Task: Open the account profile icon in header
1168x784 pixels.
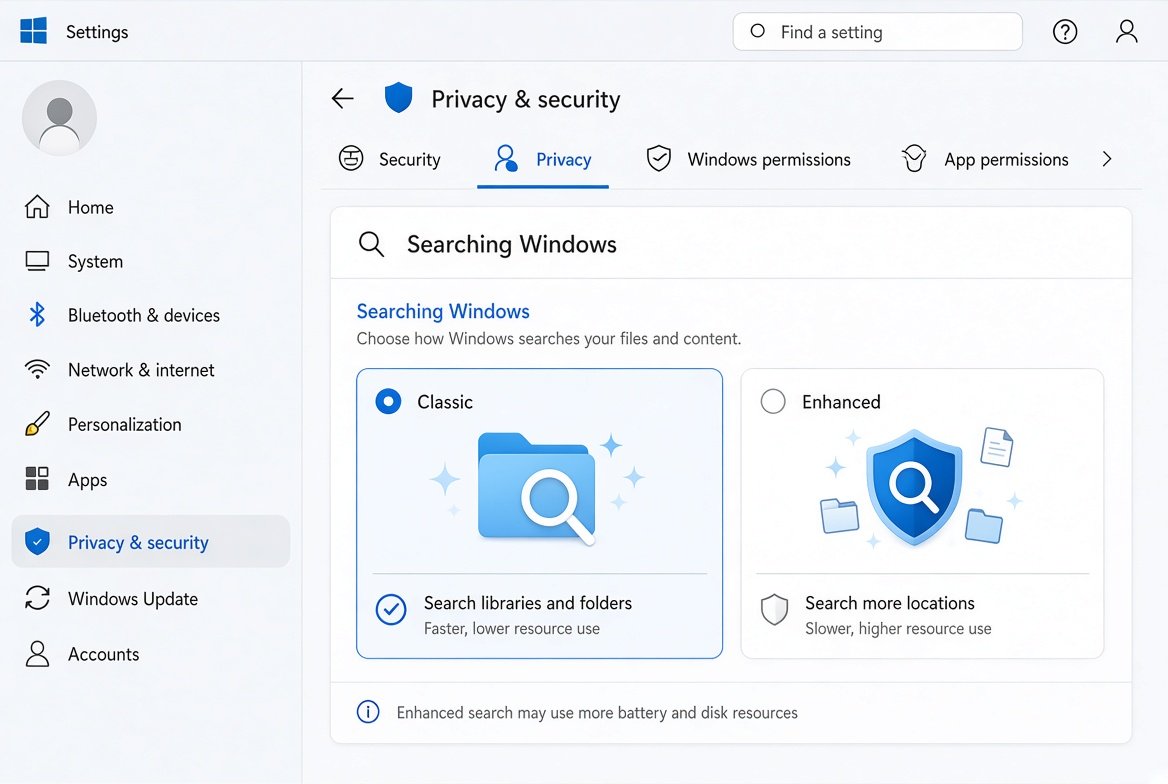Action: click(x=1126, y=31)
